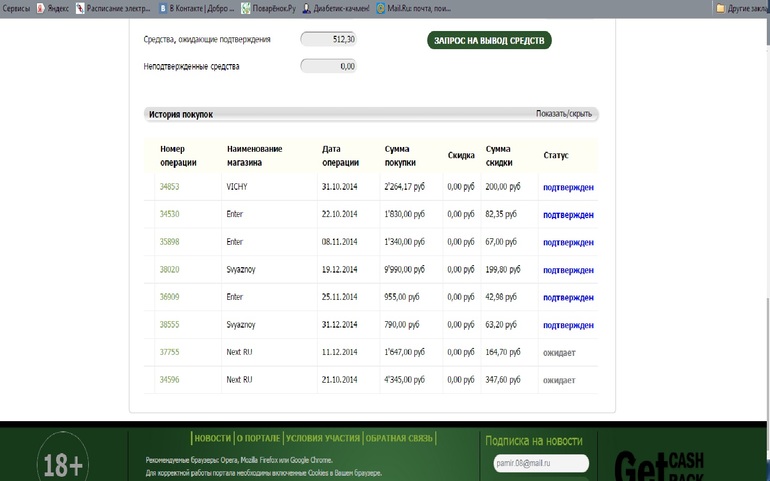Image resolution: width=770 pixels, height=481 pixels.
Task: Open operation number 38020
Action: pyautogui.click(x=169, y=270)
